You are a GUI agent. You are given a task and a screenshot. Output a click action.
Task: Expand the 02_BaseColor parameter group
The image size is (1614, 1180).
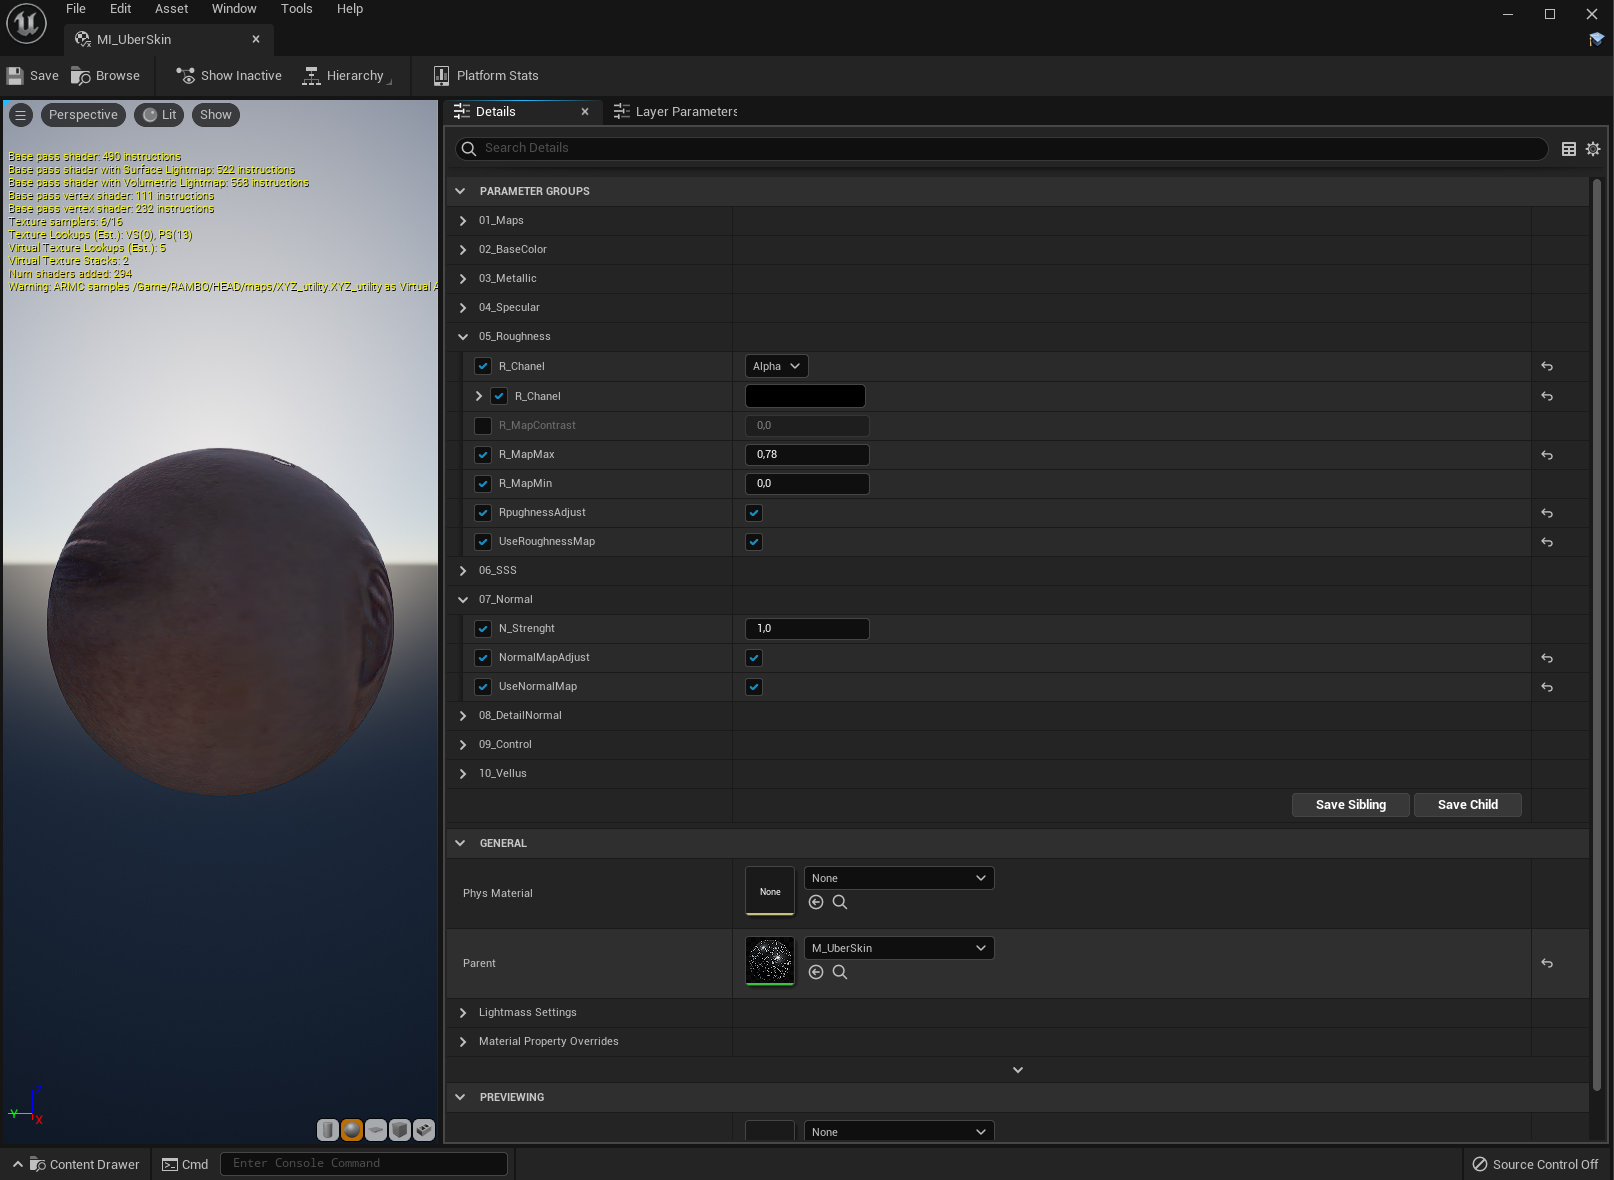[463, 250]
